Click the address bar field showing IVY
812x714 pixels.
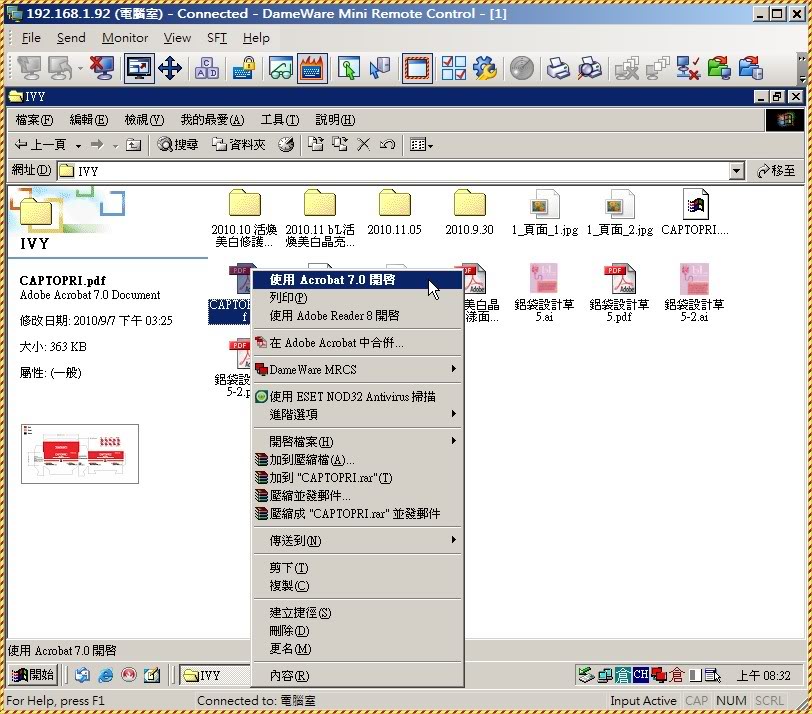pyautogui.click(x=394, y=170)
